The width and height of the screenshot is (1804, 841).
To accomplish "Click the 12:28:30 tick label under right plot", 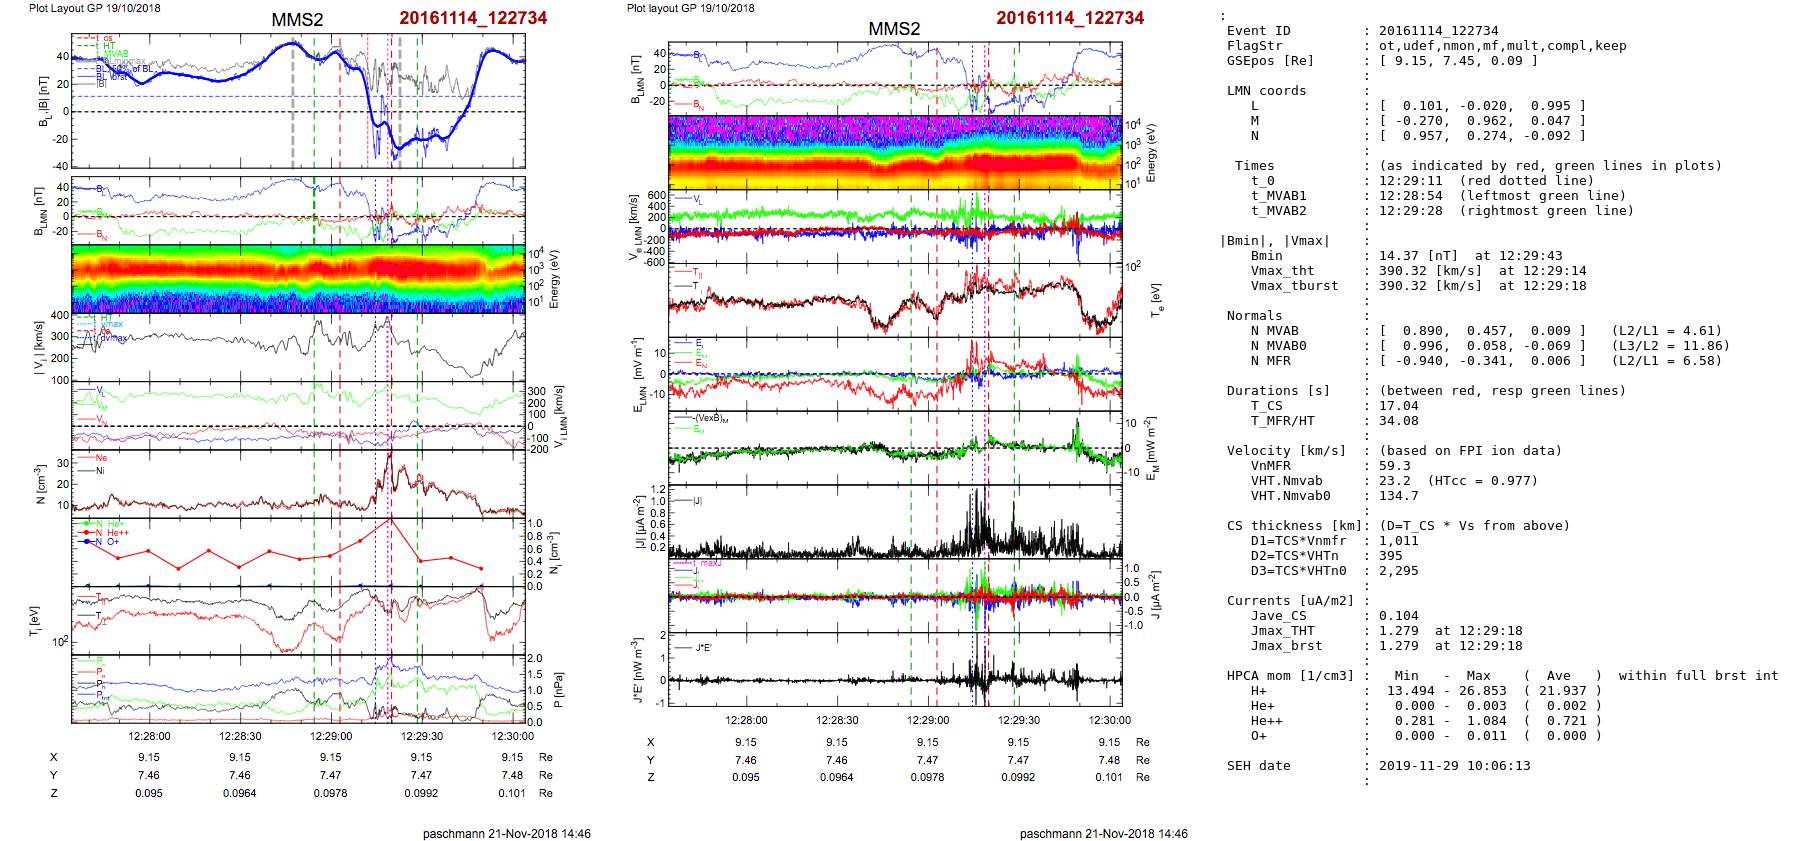I will (x=837, y=720).
